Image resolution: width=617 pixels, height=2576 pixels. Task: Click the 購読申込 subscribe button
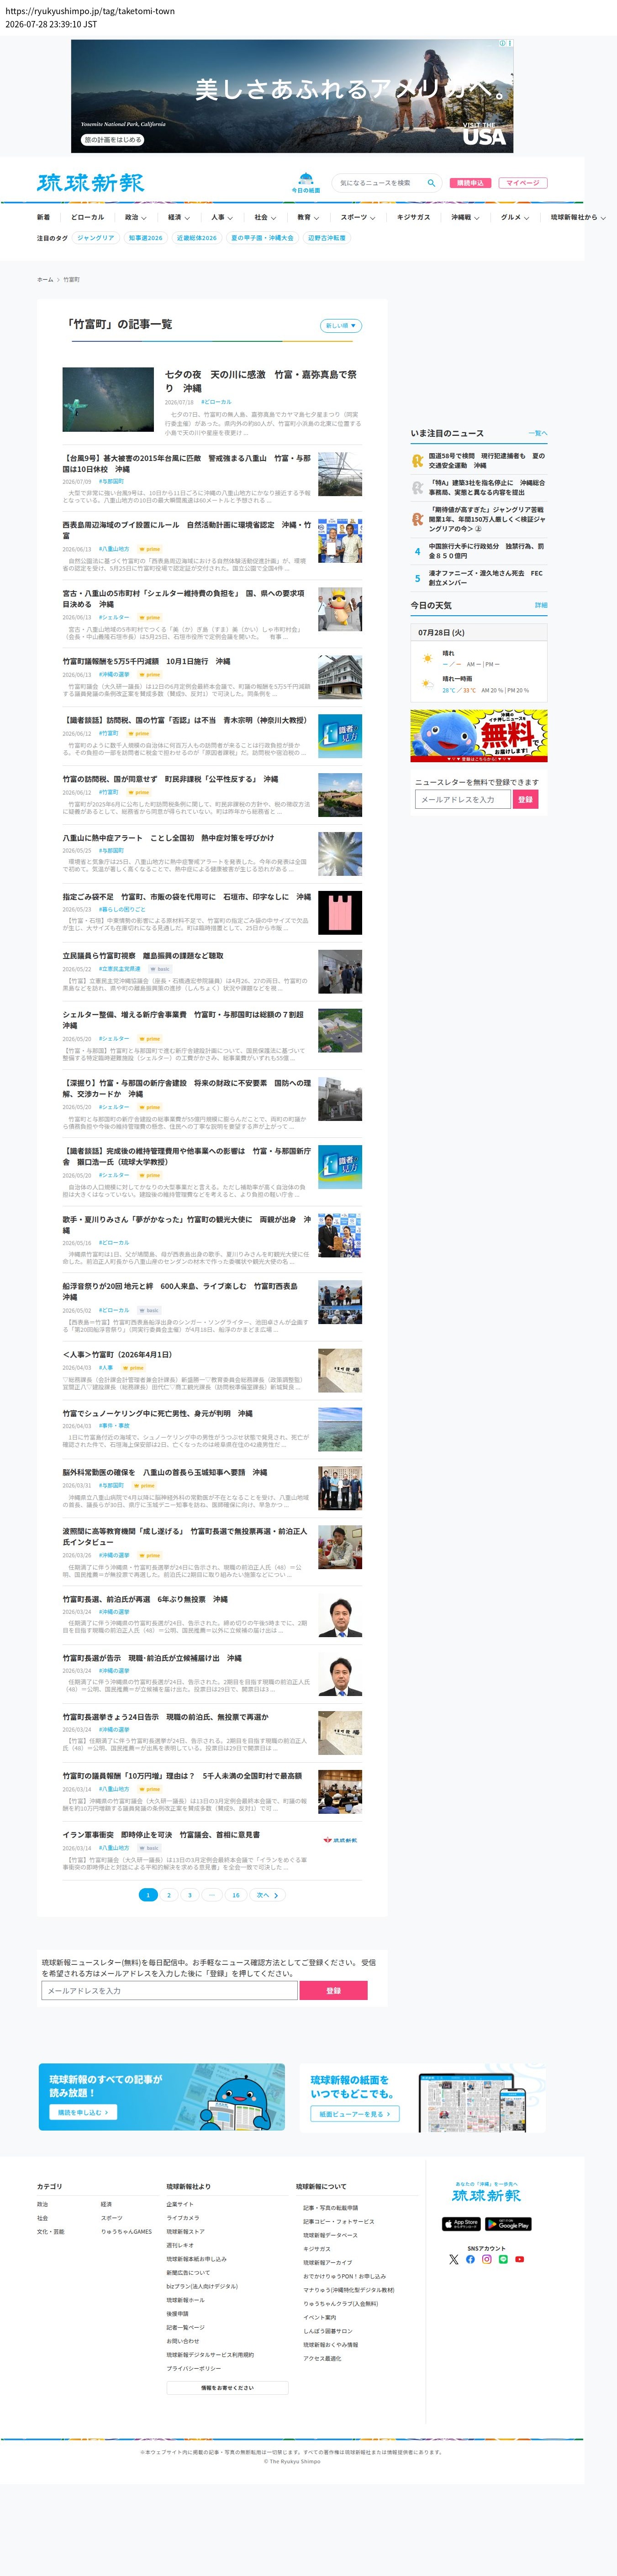point(470,183)
